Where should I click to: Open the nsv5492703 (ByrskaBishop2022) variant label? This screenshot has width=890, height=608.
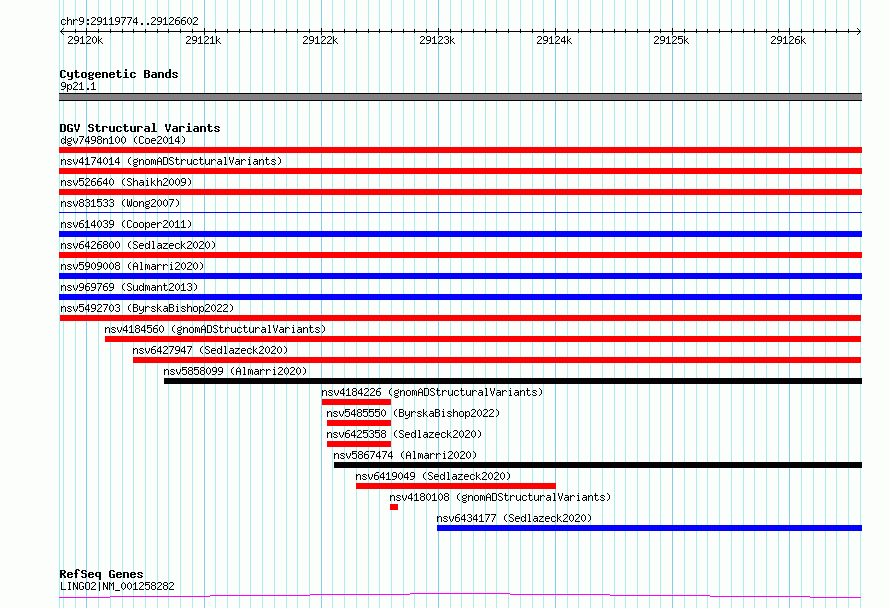147,308
